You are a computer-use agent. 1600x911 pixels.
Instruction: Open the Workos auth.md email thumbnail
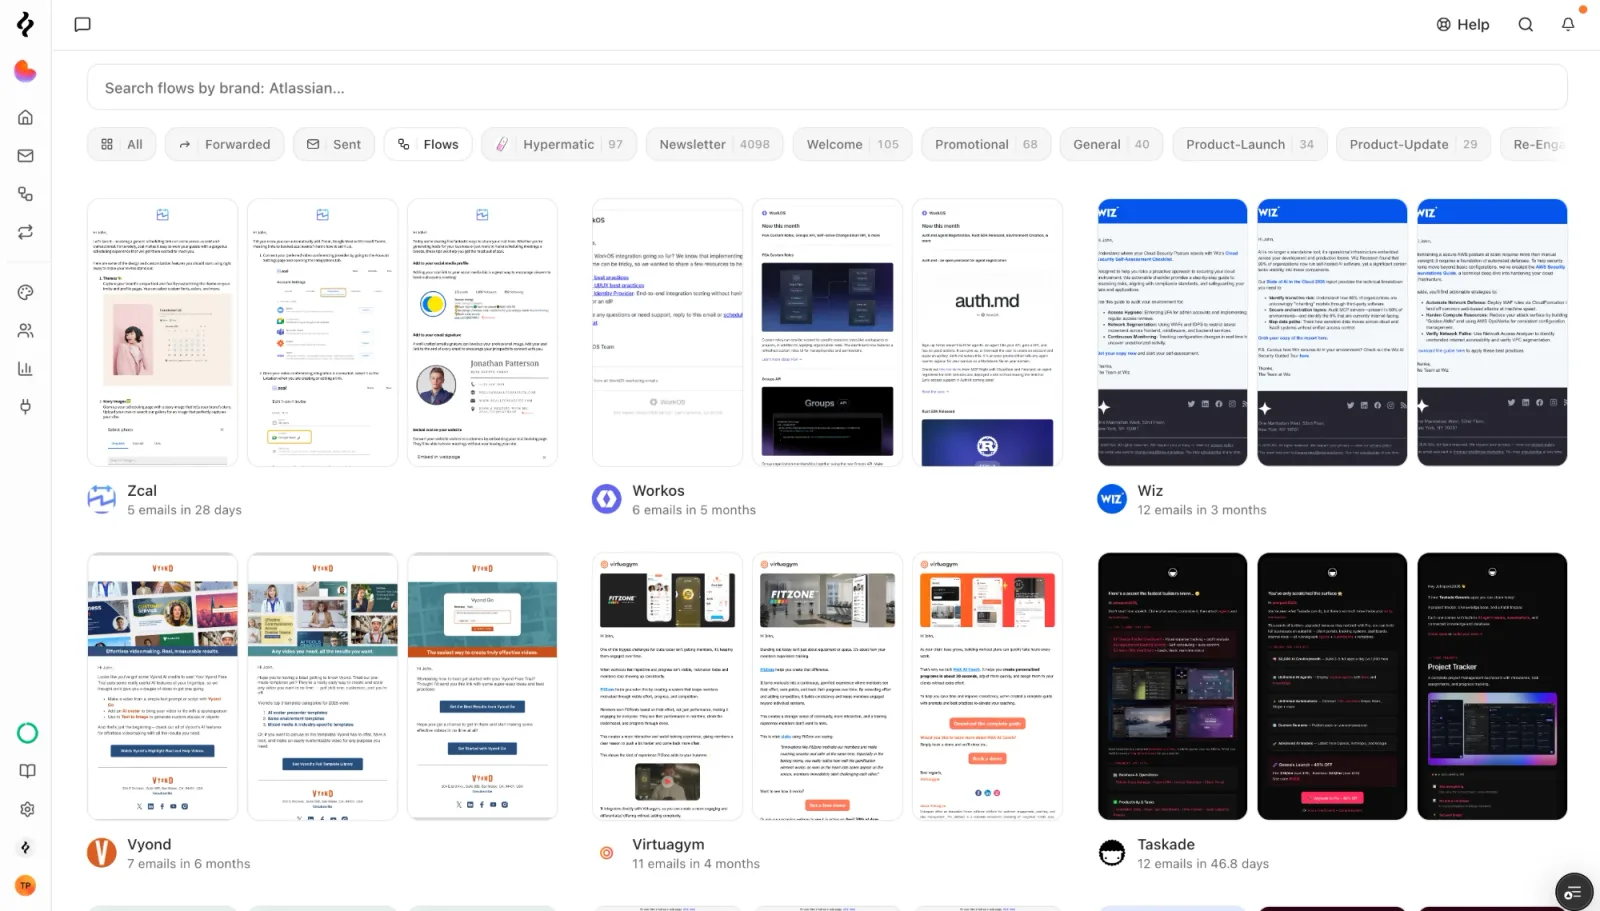(x=987, y=332)
